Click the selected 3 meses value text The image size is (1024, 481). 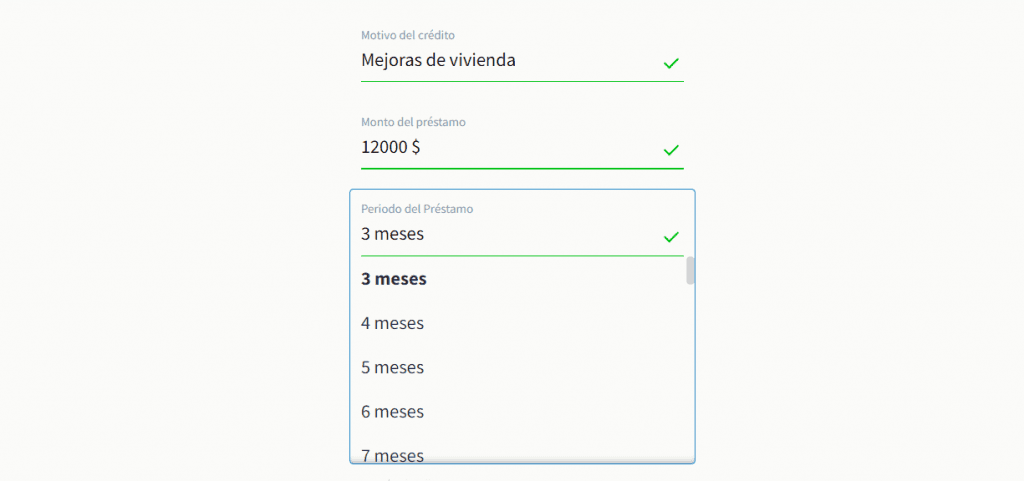point(392,234)
